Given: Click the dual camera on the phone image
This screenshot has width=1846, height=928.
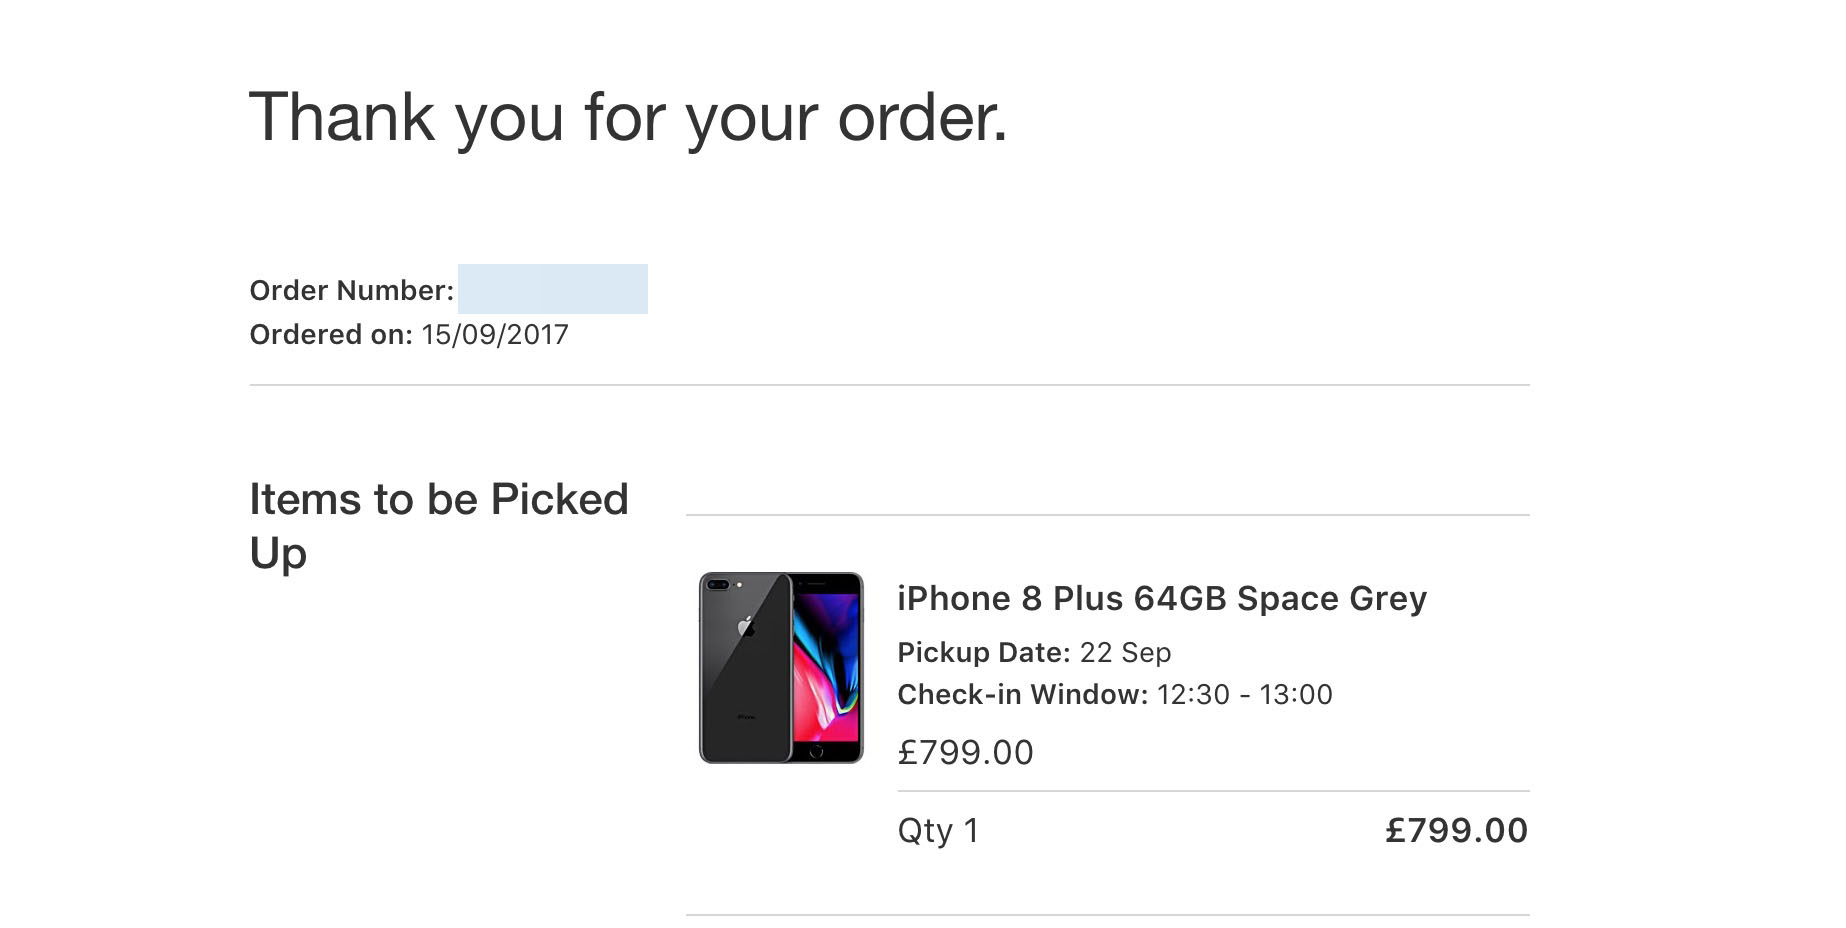Looking at the screenshot, I should (x=719, y=584).
